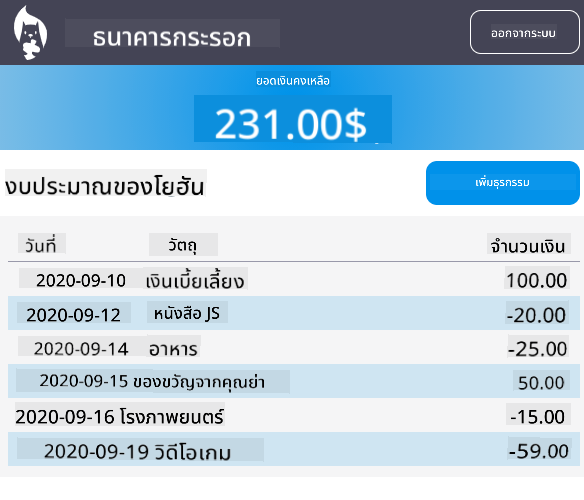Click the งบประมาณของโยฮัน heading
This screenshot has height=500, width=584.
point(105,185)
